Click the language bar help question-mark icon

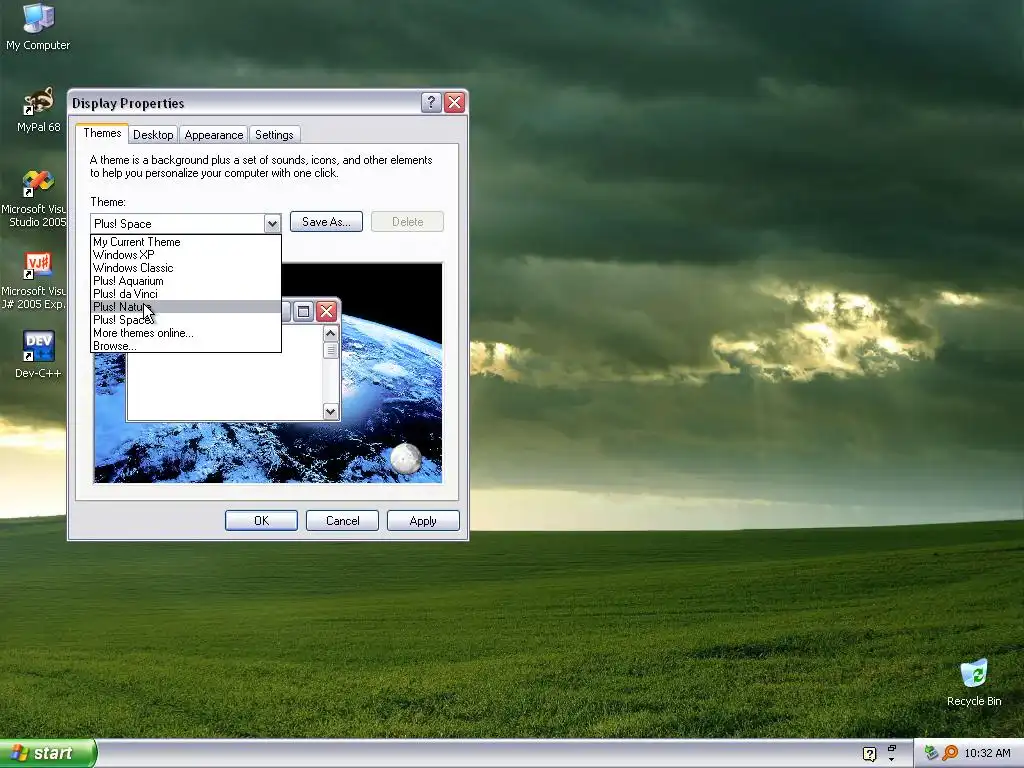(x=869, y=754)
